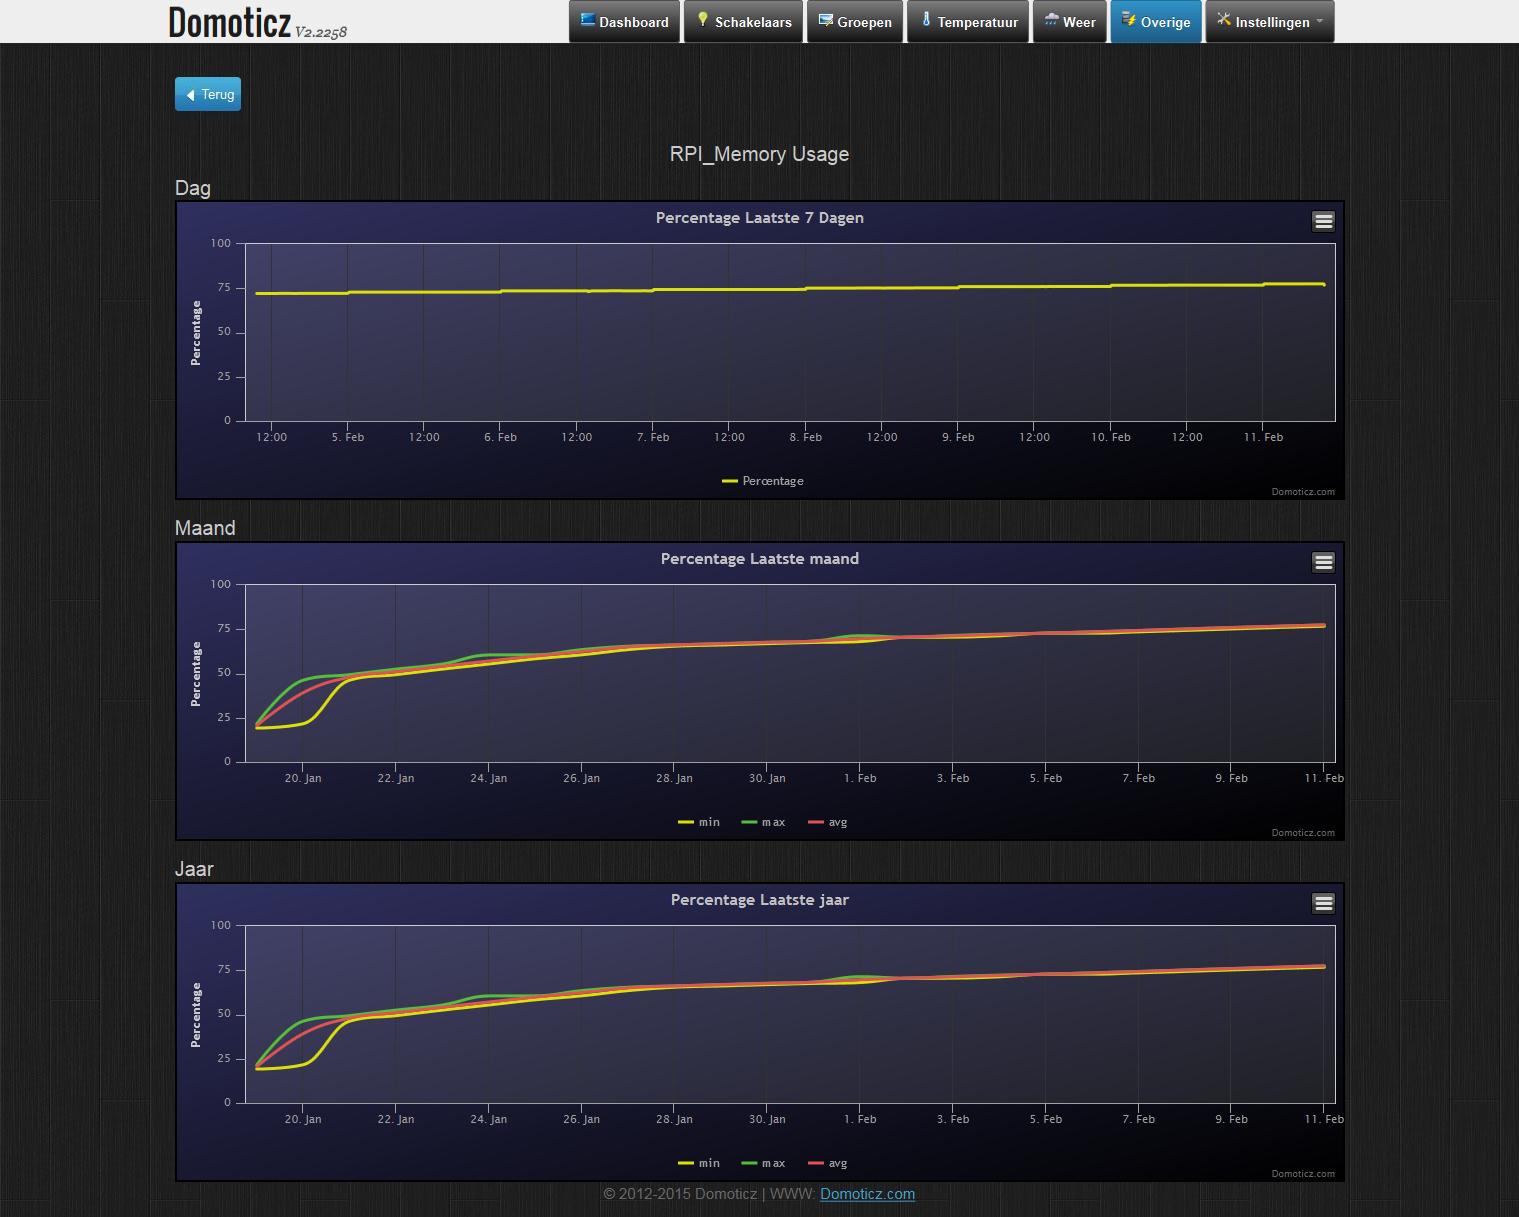Open chart menu for Laatste jaar
Image resolution: width=1519 pixels, height=1217 pixels.
pyautogui.click(x=1323, y=903)
